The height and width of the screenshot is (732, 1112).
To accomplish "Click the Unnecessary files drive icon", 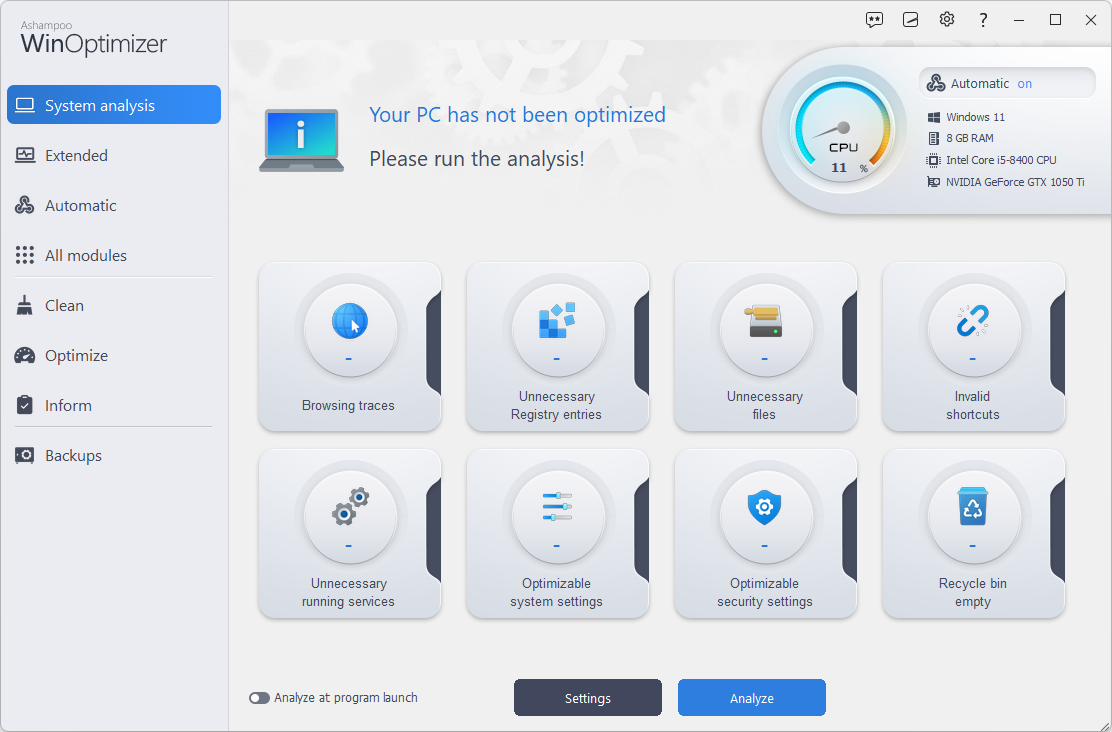I will [764, 321].
